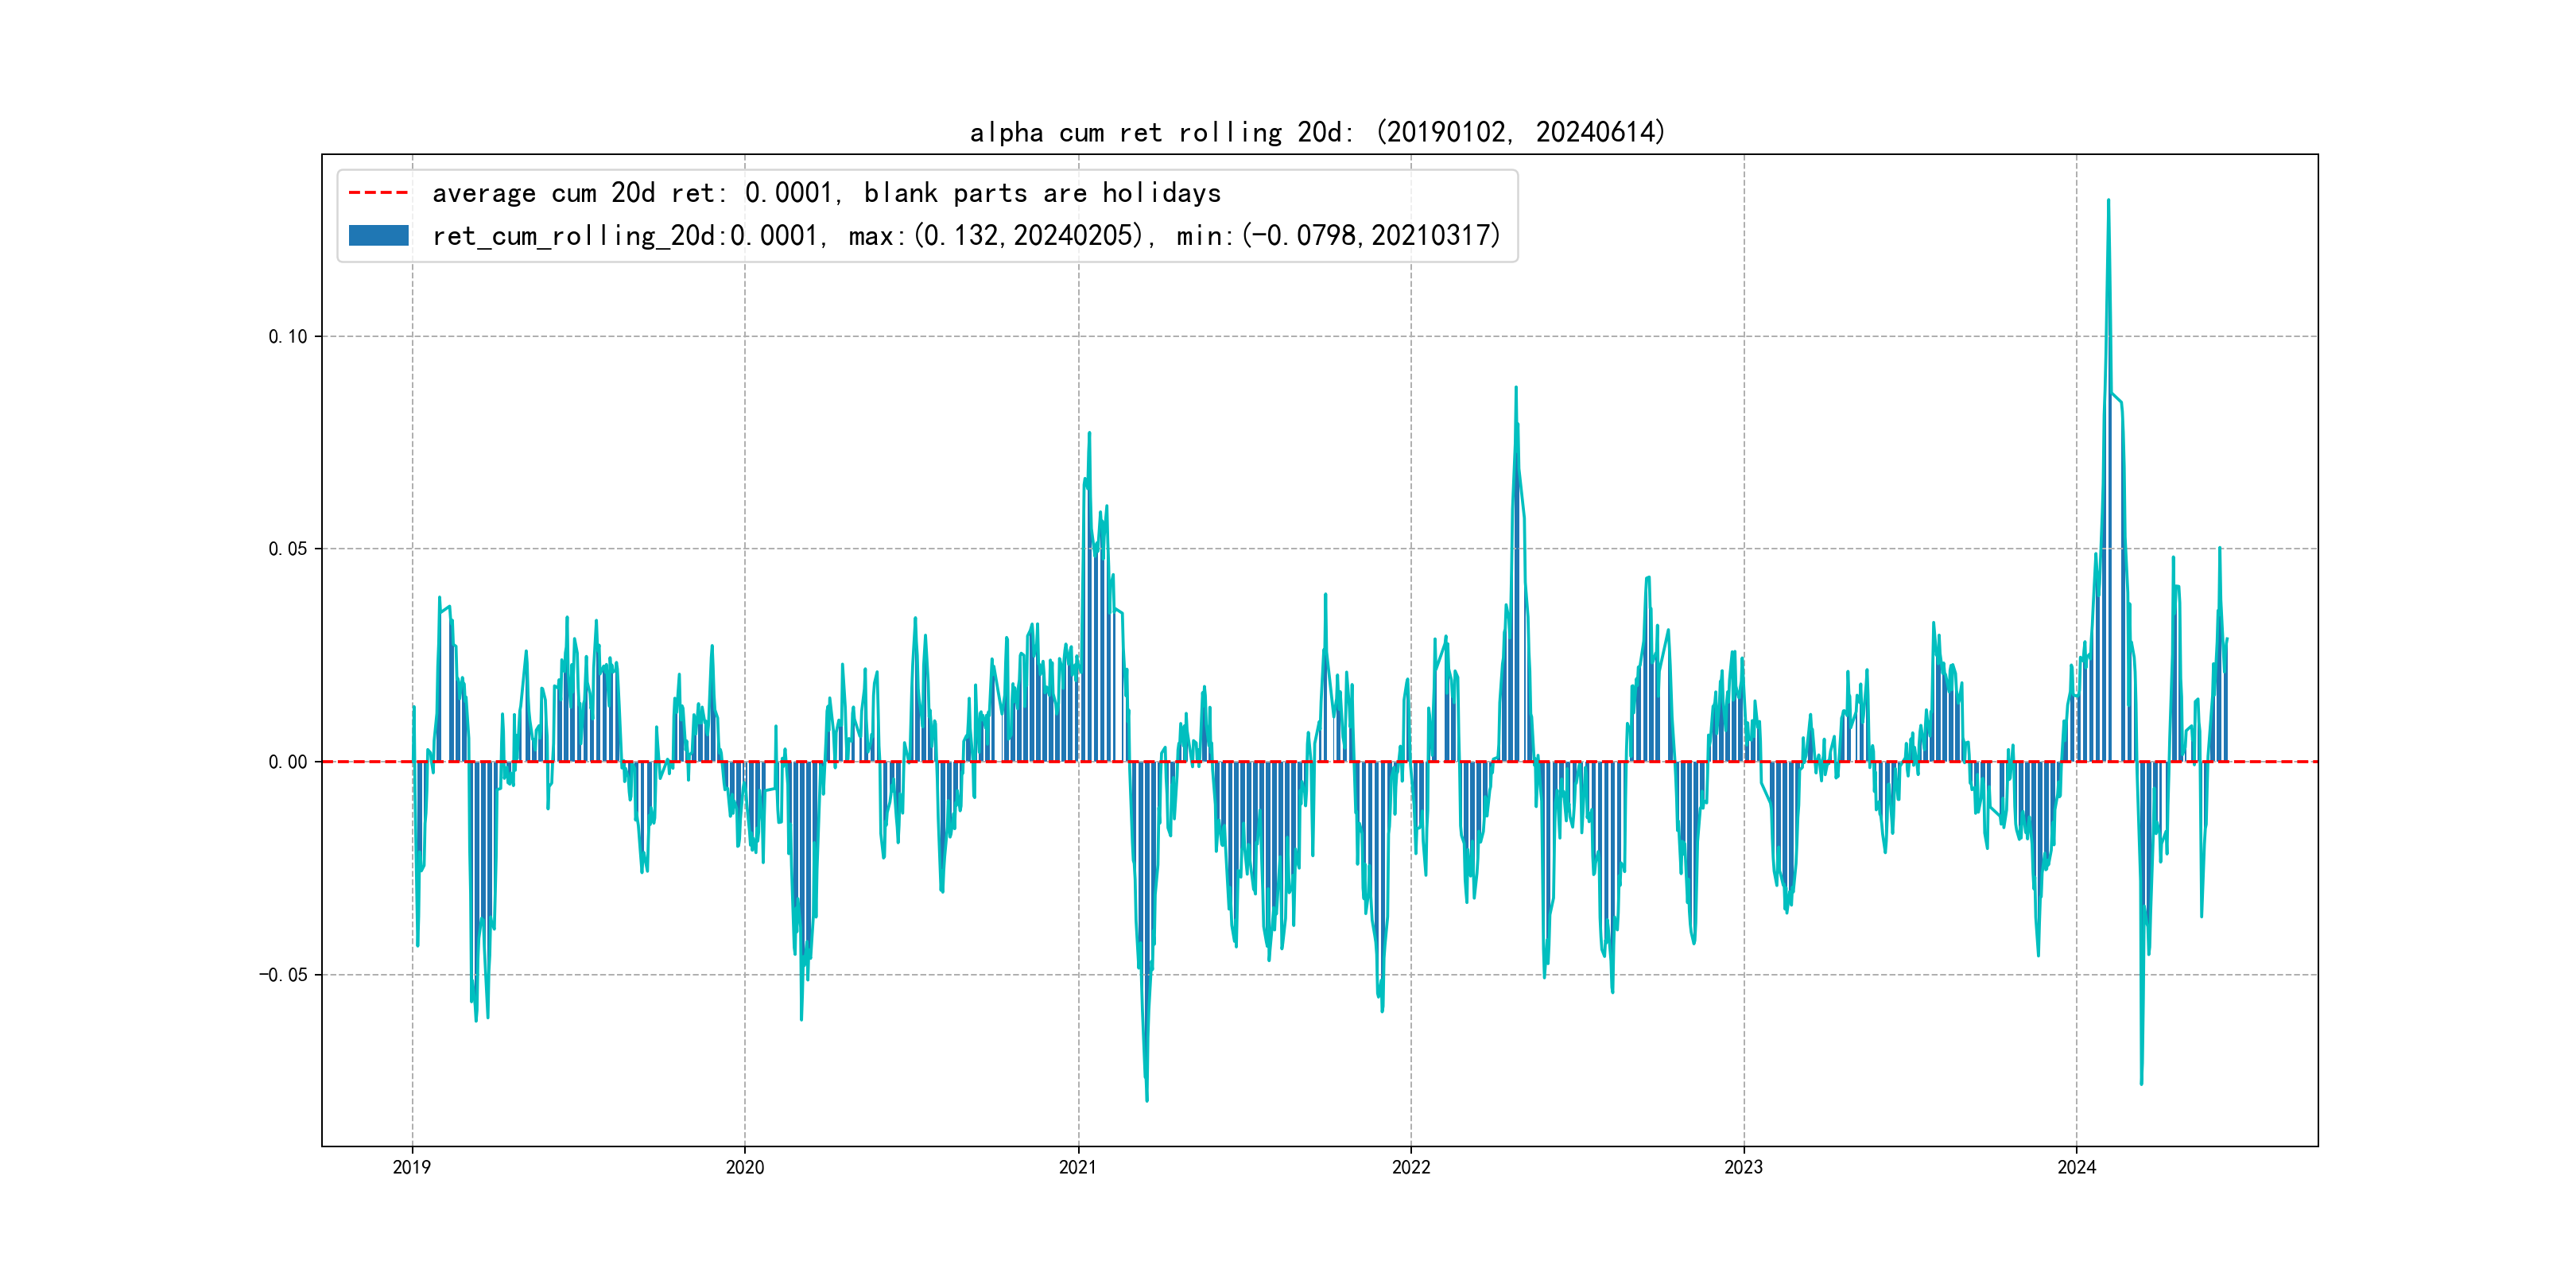Click the deep trough in early 2024

(x=2141, y=1082)
